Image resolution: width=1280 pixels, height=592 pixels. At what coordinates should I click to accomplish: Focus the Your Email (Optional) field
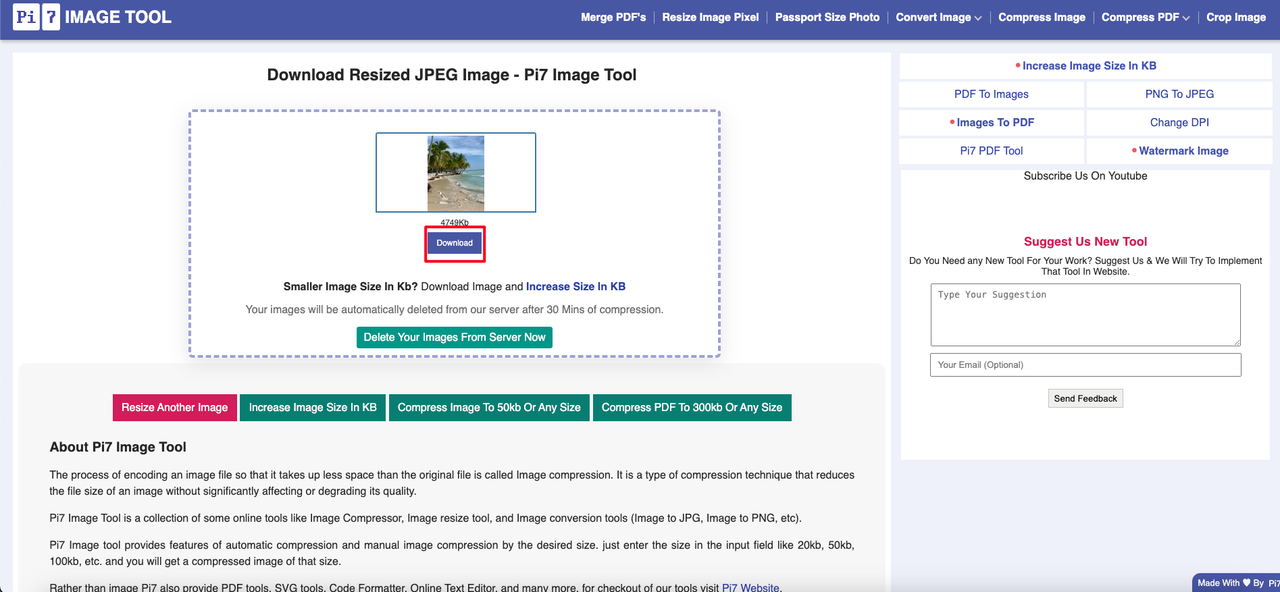point(1085,365)
